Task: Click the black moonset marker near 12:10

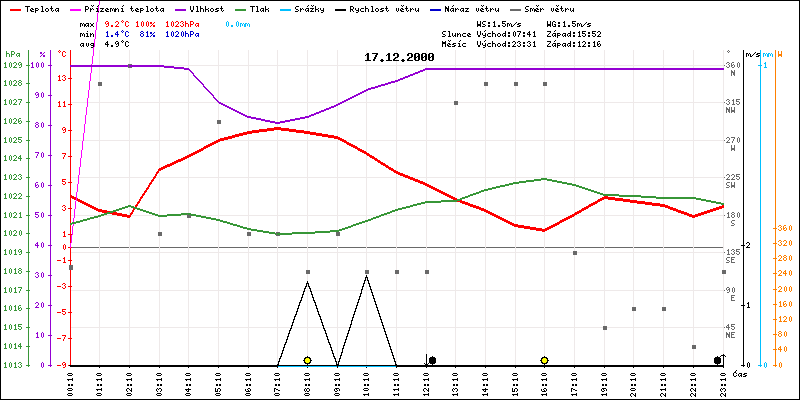Action: point(432,360)
